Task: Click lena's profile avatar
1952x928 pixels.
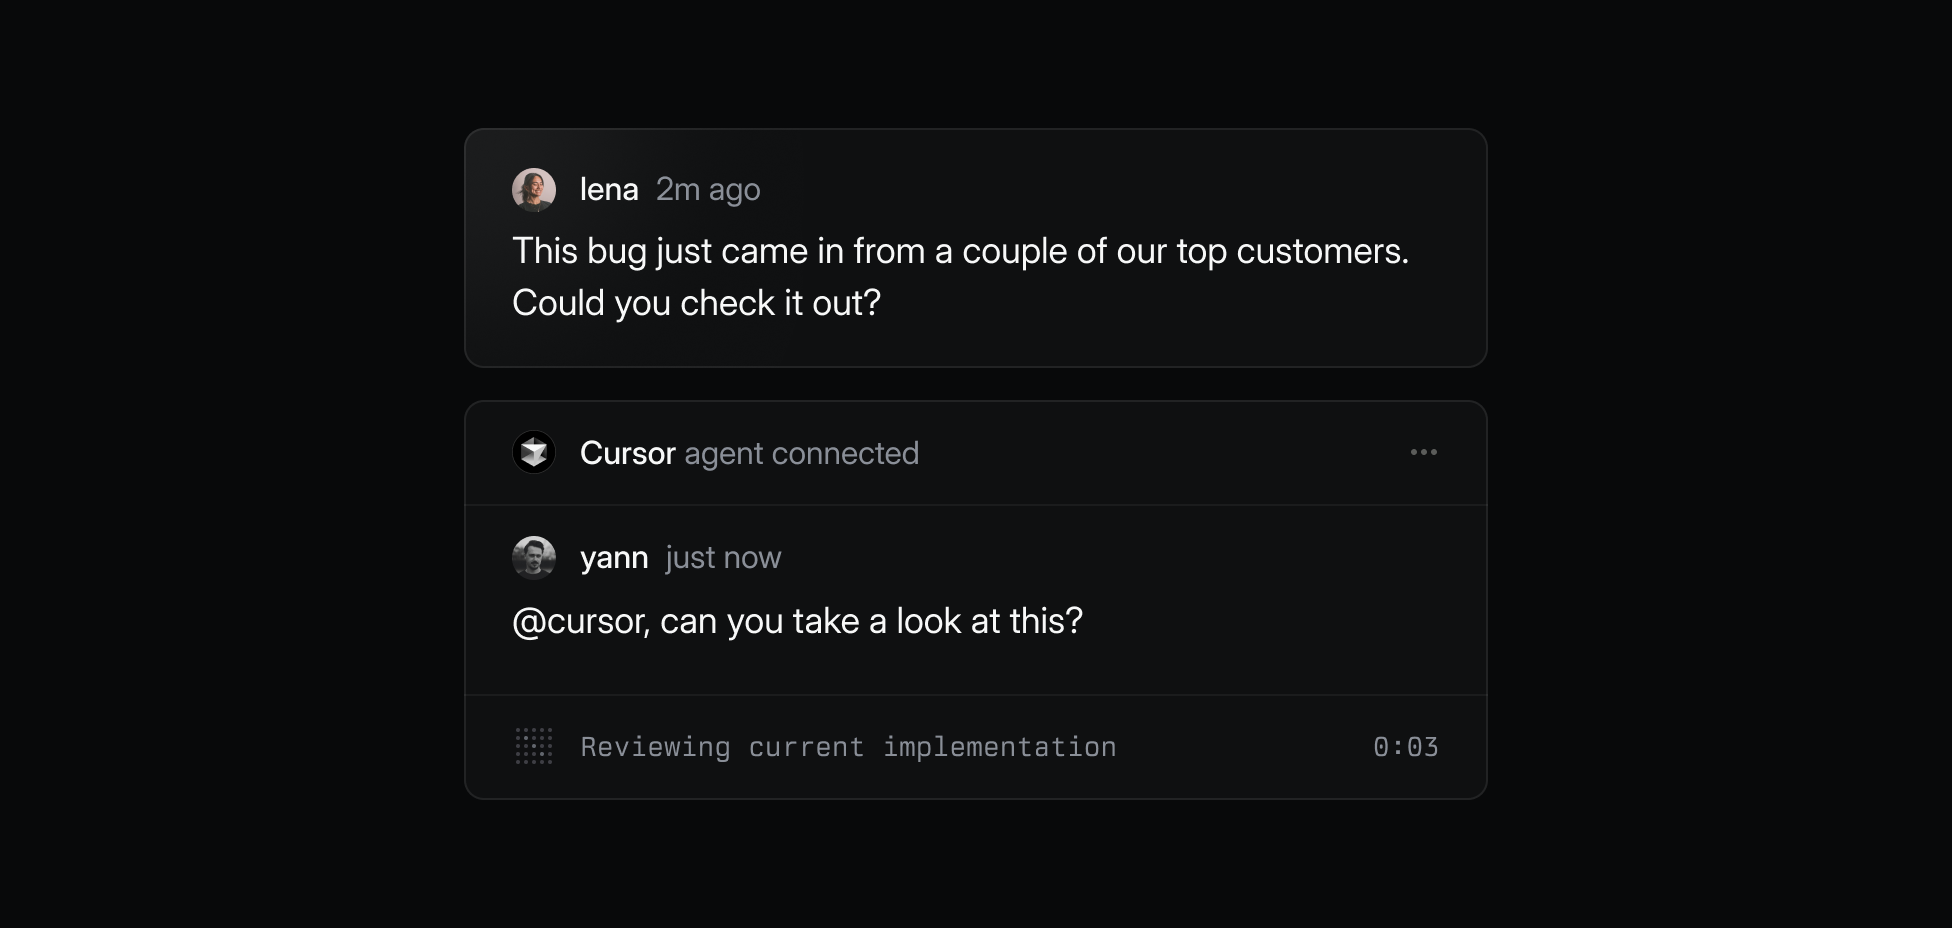Action: tap(534, 188)
